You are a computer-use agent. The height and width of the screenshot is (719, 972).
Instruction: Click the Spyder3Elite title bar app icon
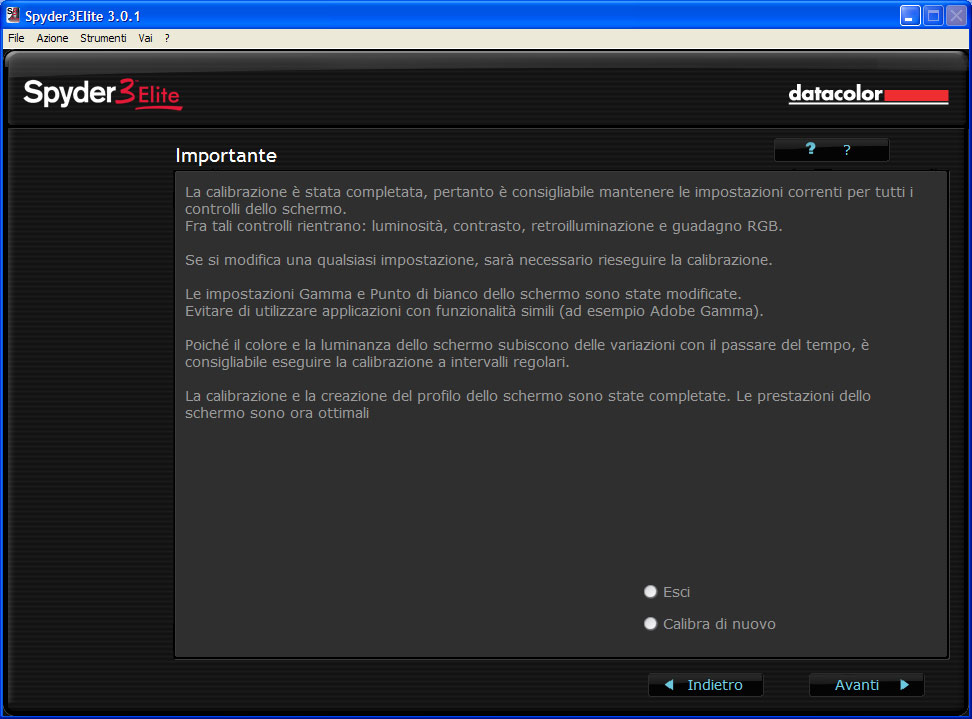(x=12, y=15)
